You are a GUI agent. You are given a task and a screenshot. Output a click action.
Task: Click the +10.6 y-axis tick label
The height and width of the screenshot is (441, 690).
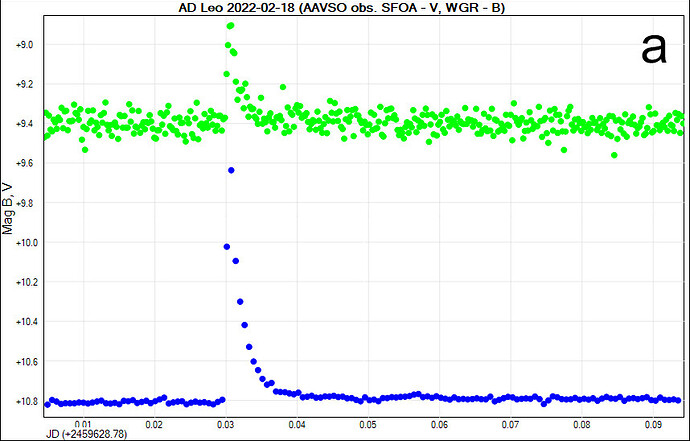[24, 361]
